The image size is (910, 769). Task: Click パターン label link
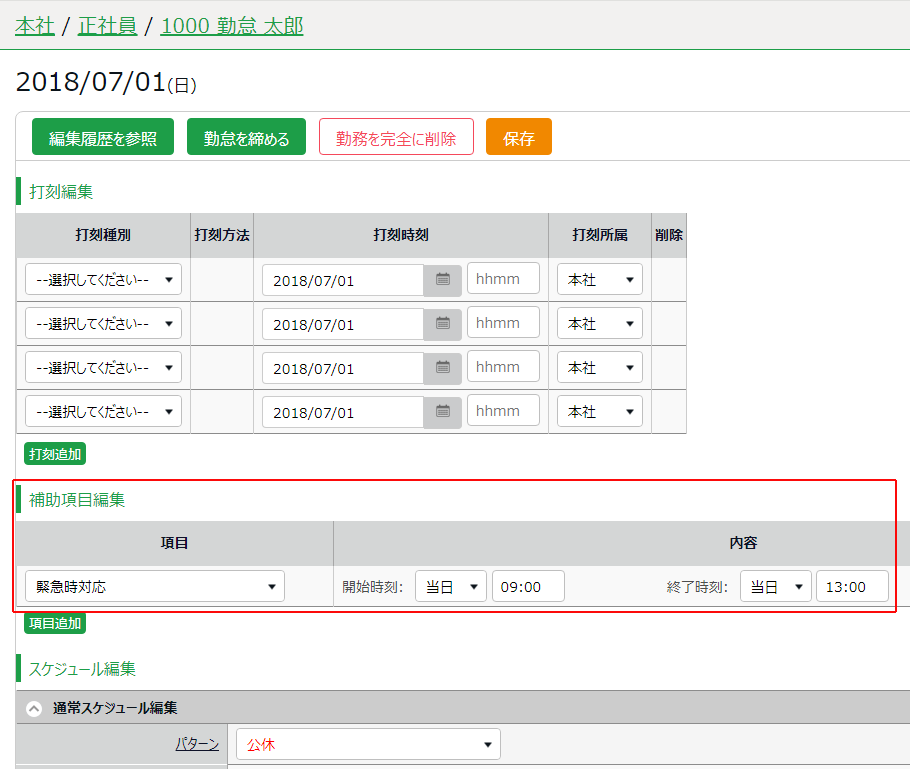(197, 745)
